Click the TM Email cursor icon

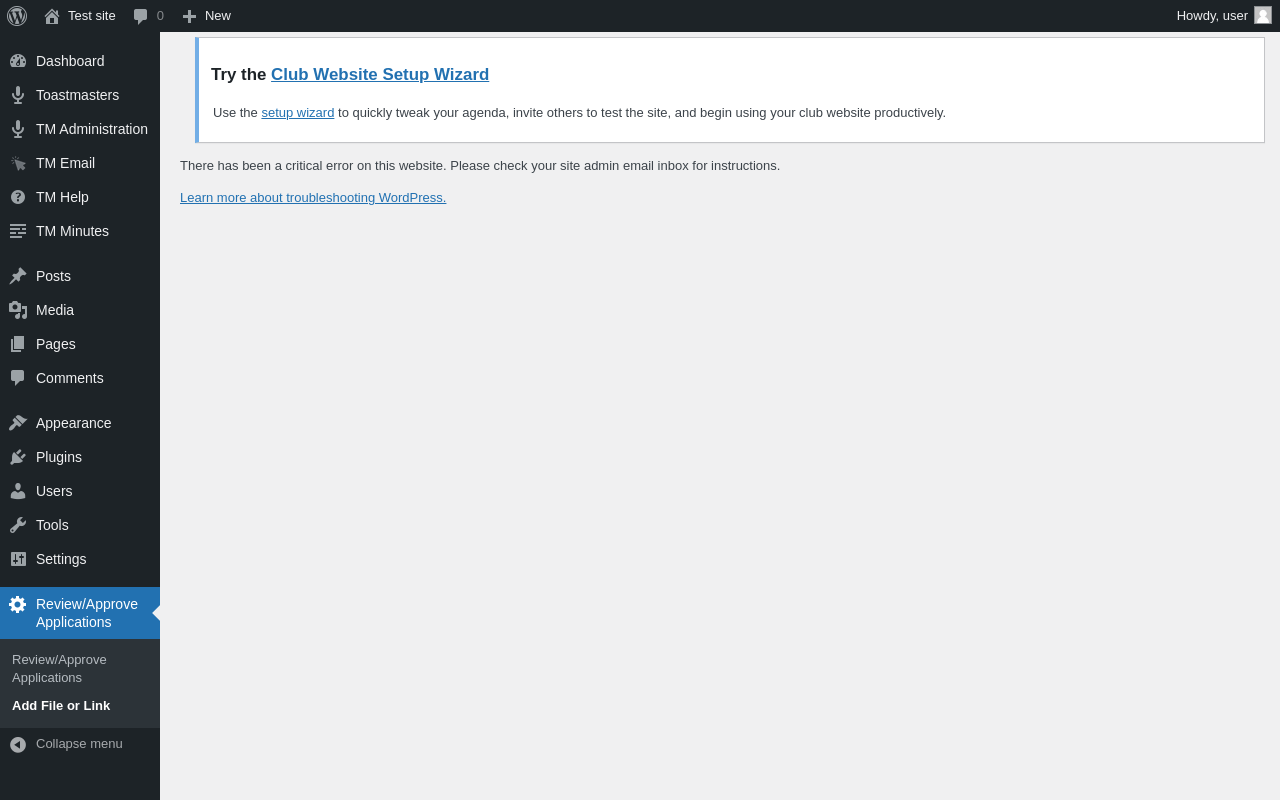pos(18,163)
